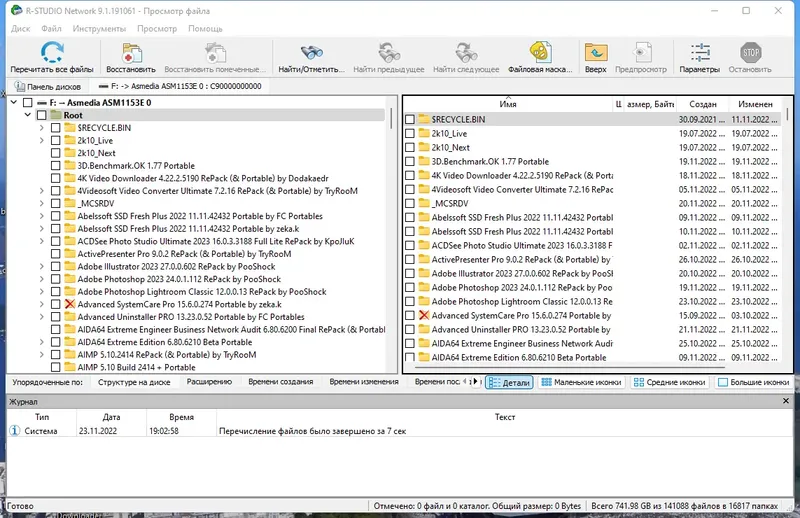This screenshot has width=800, height=518.
Task: Click the Перечитать все файлы refresh icon
Action: pyautogui.click(x=52, y=52)
